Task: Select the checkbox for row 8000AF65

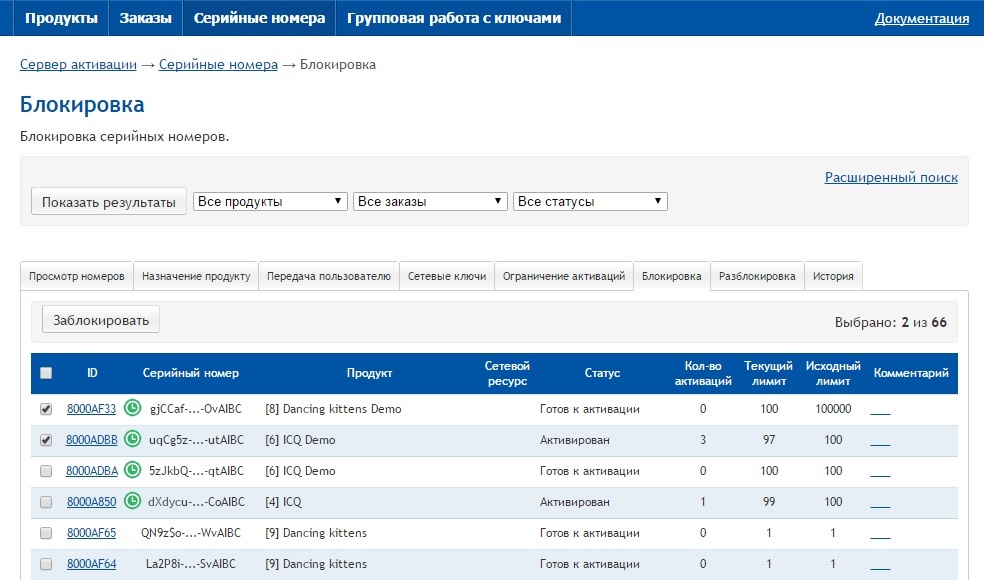Action: (45, 533)
